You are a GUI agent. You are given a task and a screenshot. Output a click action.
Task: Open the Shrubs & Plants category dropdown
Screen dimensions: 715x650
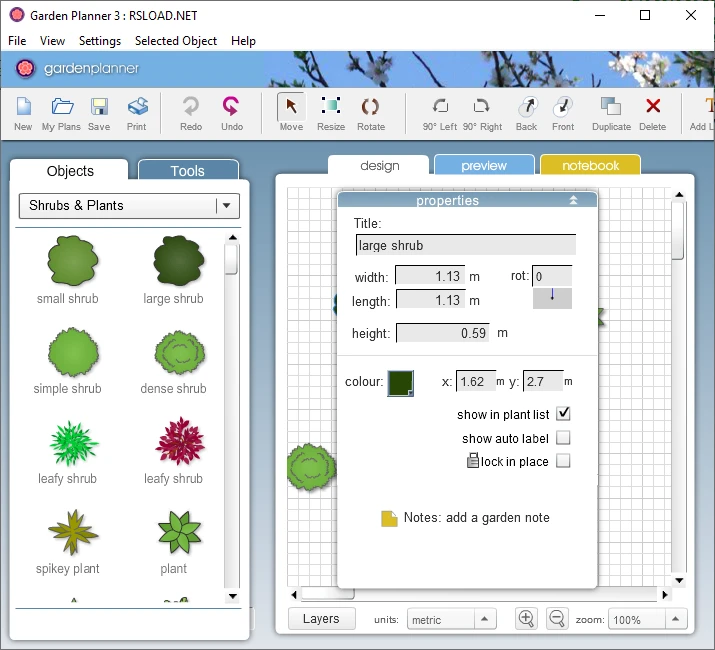click(x=228, y=206)
